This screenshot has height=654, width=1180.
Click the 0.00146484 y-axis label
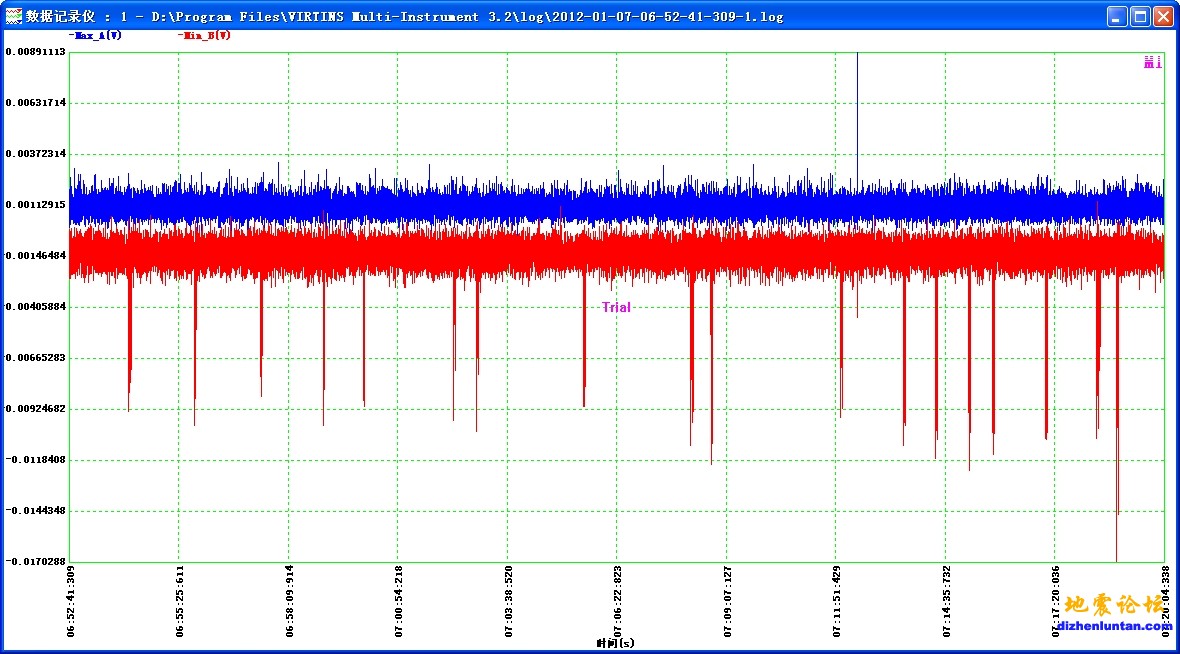point(35,256)
